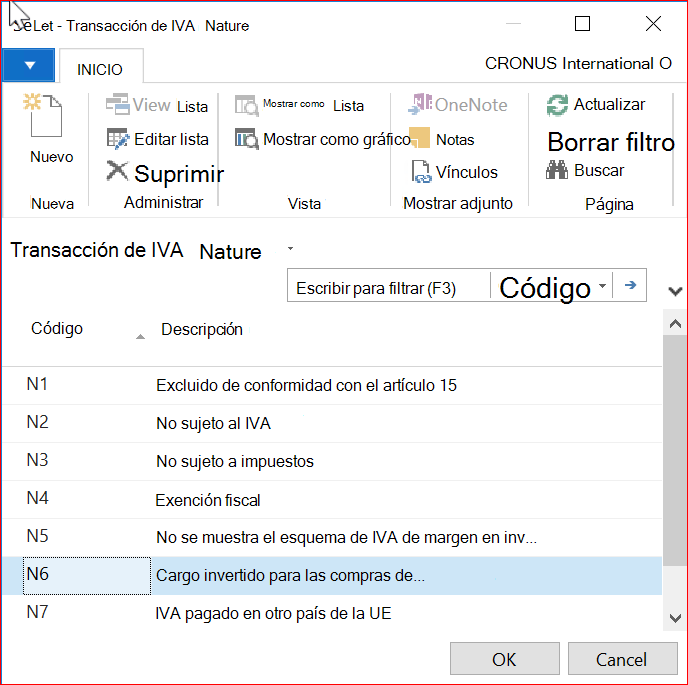Click the Editar lista icon
This screenshot has height=685, width=688.
(118, 139)
